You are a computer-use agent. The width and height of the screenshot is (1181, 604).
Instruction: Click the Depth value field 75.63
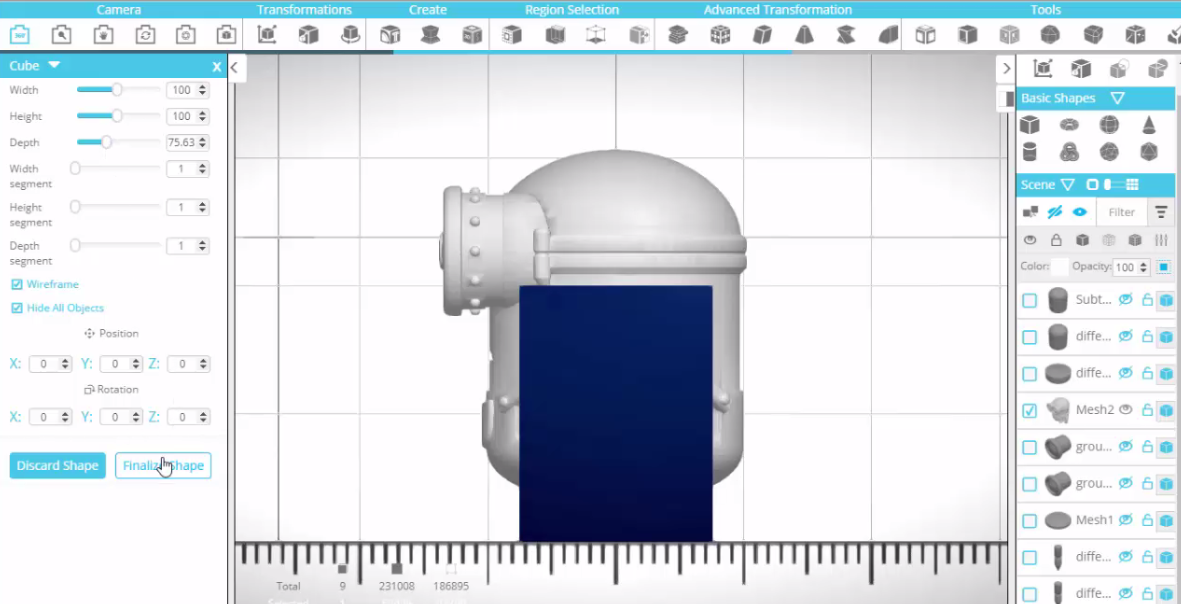point(187,142)
